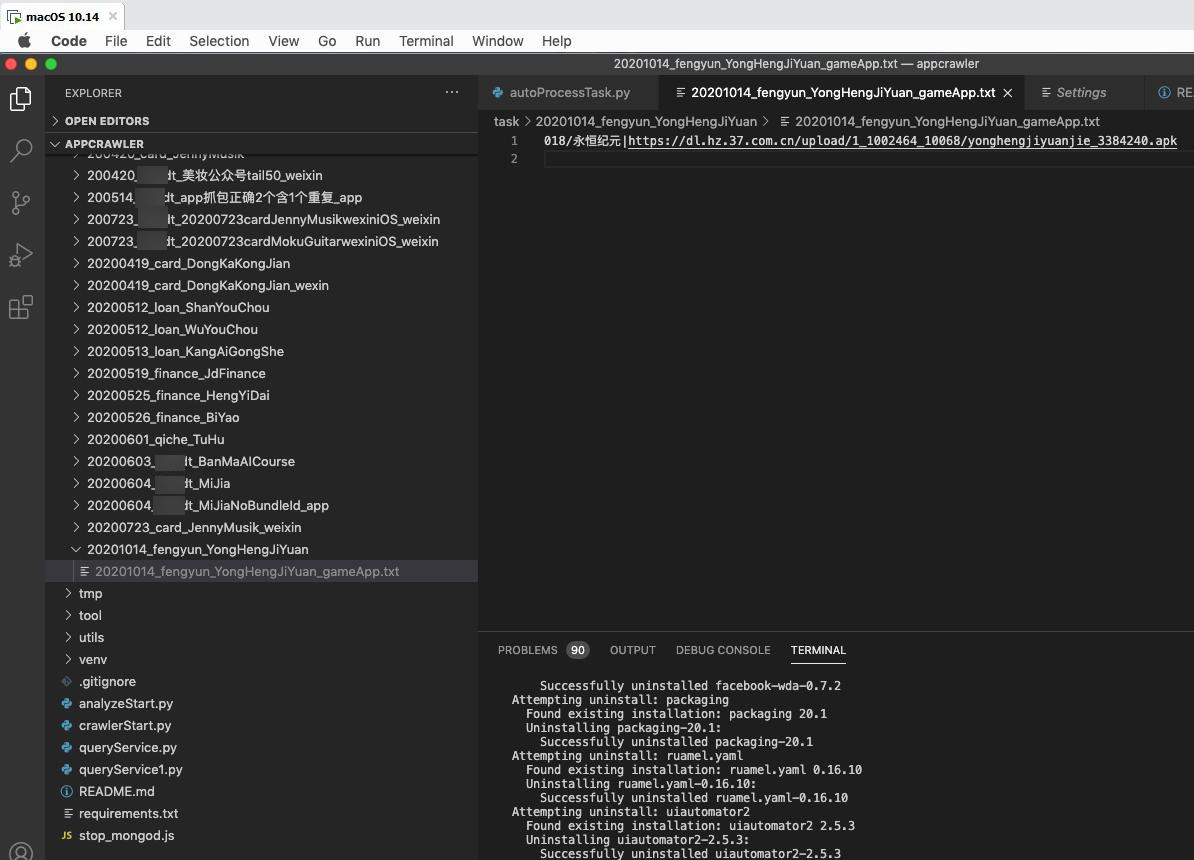1194x860 pixels.
Task: Click the Python icon on autoProcessTask.py tab
Action: point(497,92)
